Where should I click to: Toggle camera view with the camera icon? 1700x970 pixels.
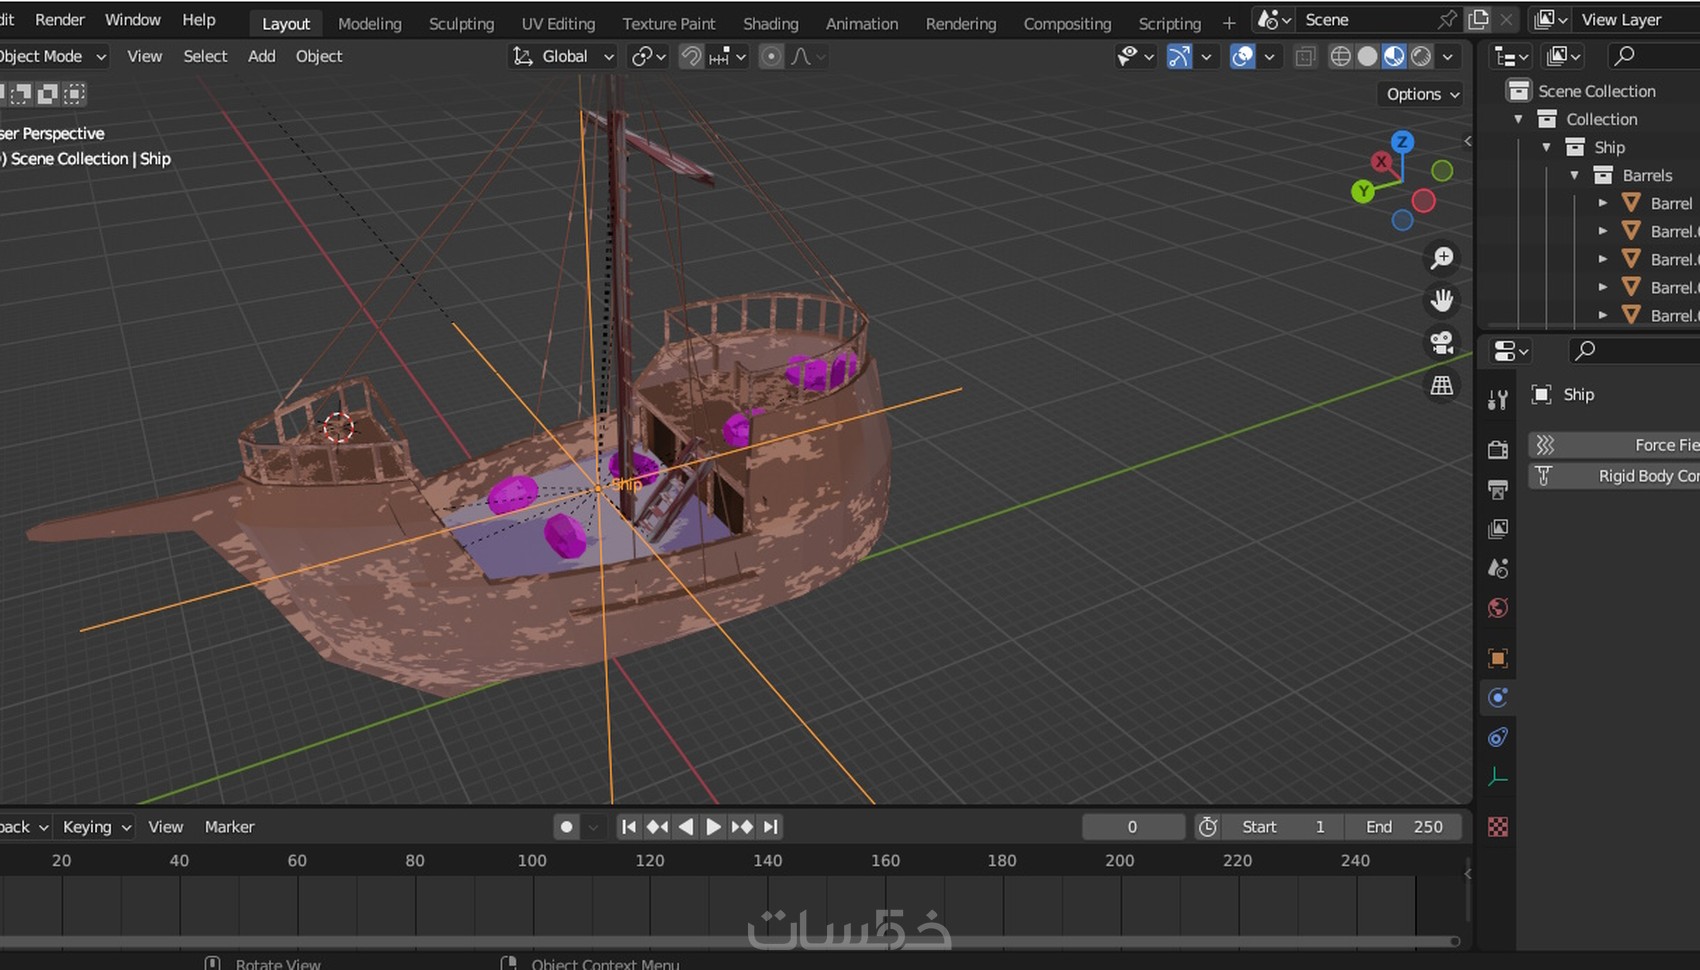coord(1441,343)
